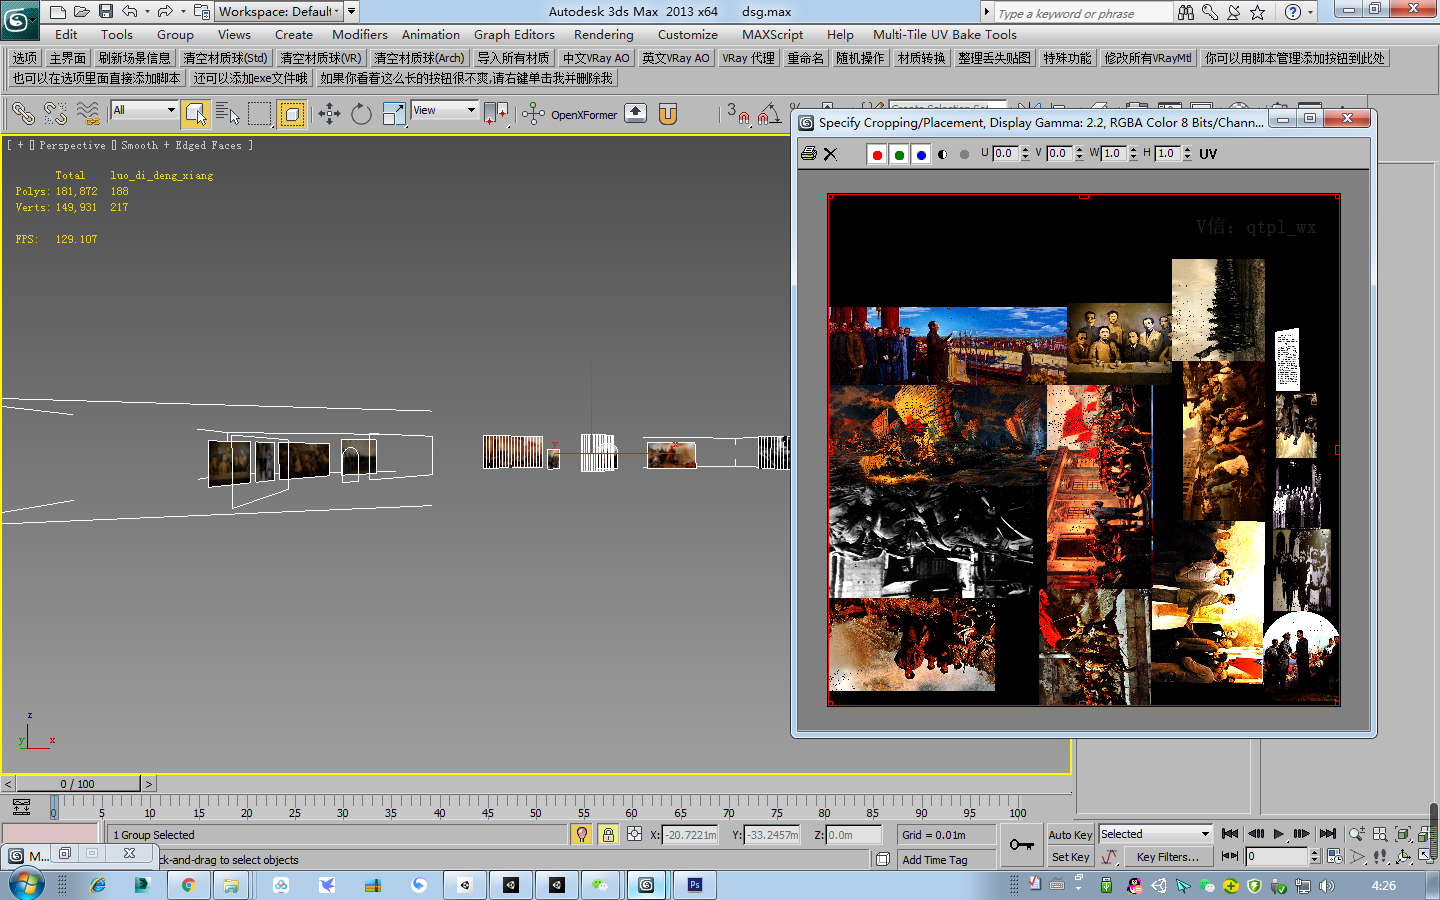Click the Unlink Selection tool icon
The height and width of the screenshot is (900, 1440).
pos(55,114)
